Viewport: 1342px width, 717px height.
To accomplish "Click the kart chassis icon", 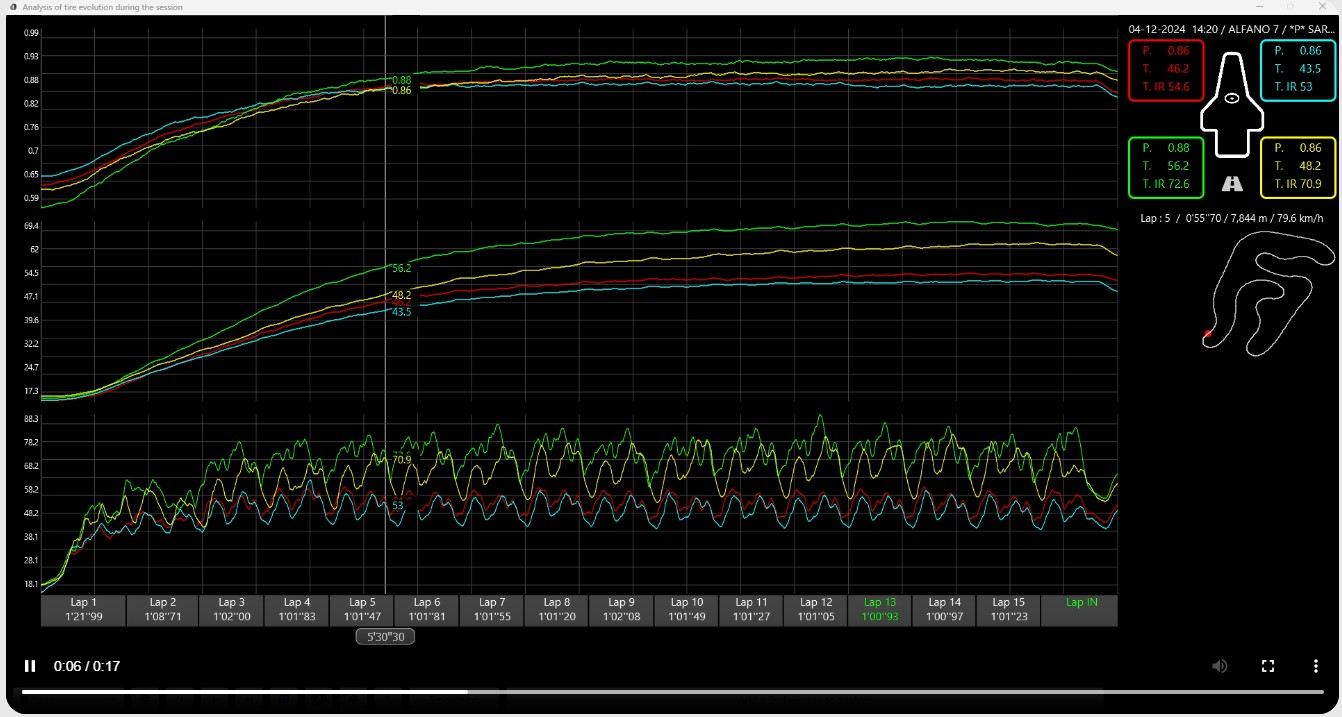I will (x=1232, y=105).
